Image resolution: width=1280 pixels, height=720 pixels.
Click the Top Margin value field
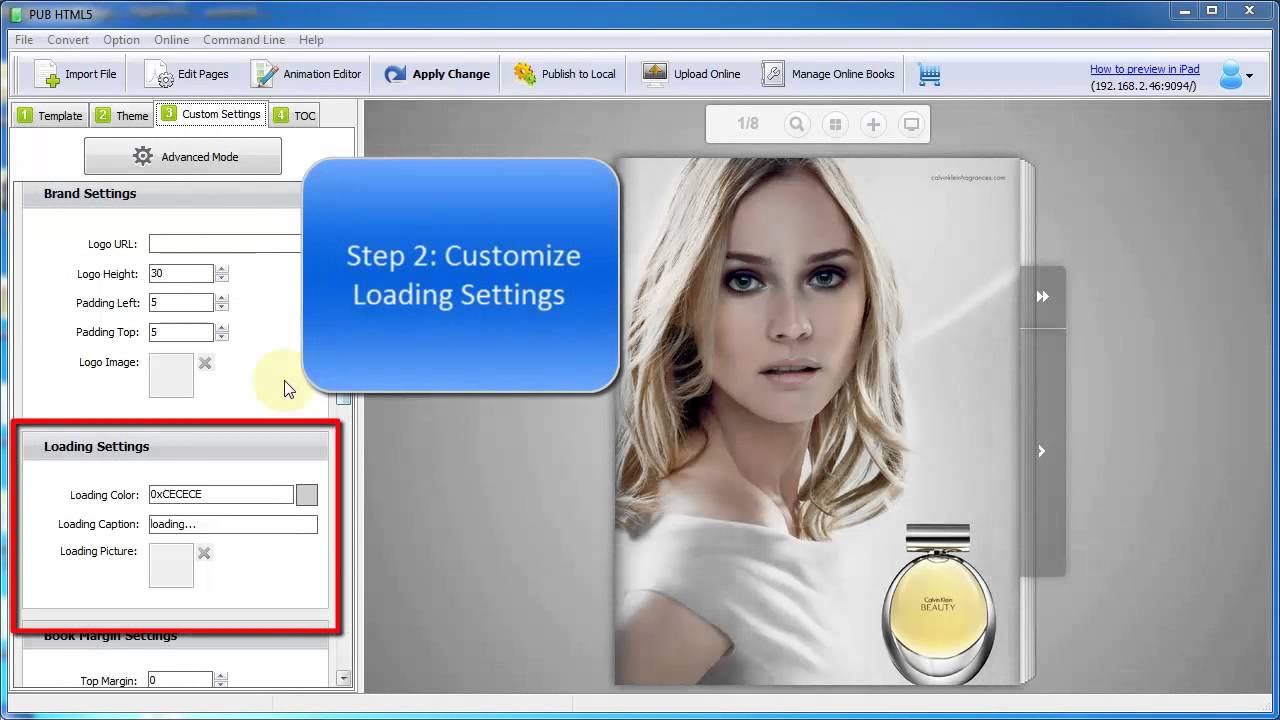click(180, 680)
